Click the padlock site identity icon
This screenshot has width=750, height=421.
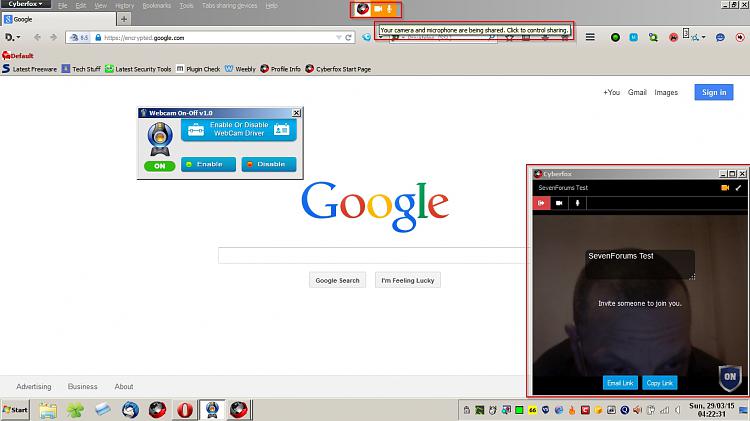pos(98,37)
